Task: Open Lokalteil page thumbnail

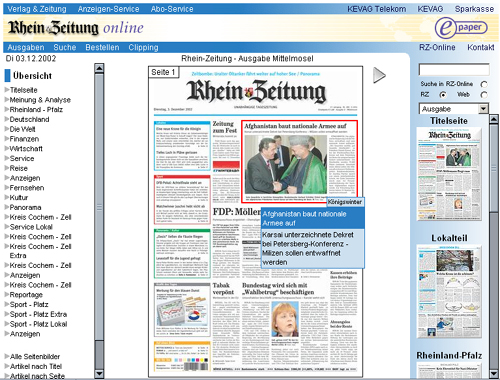Action: tap(449, 292)
